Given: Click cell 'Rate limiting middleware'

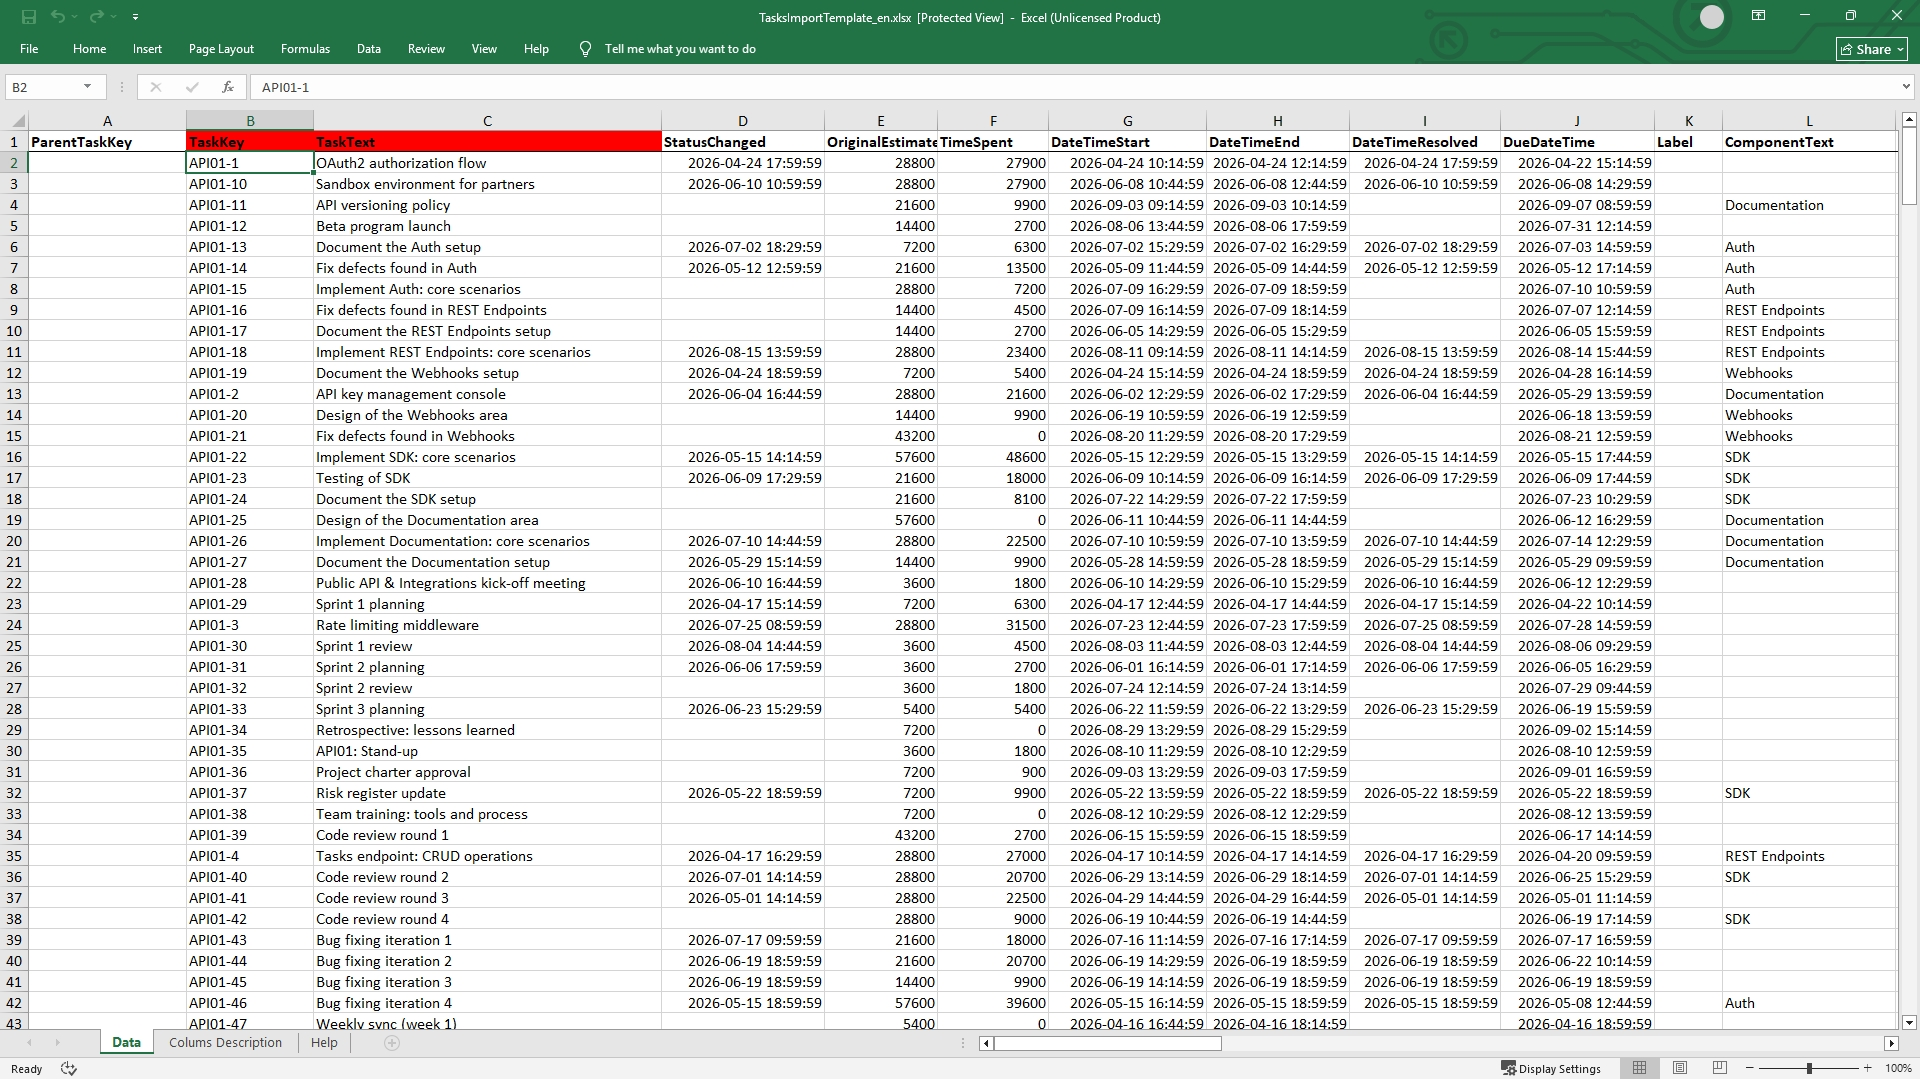Looking at the screenshot, I should 487,625.
